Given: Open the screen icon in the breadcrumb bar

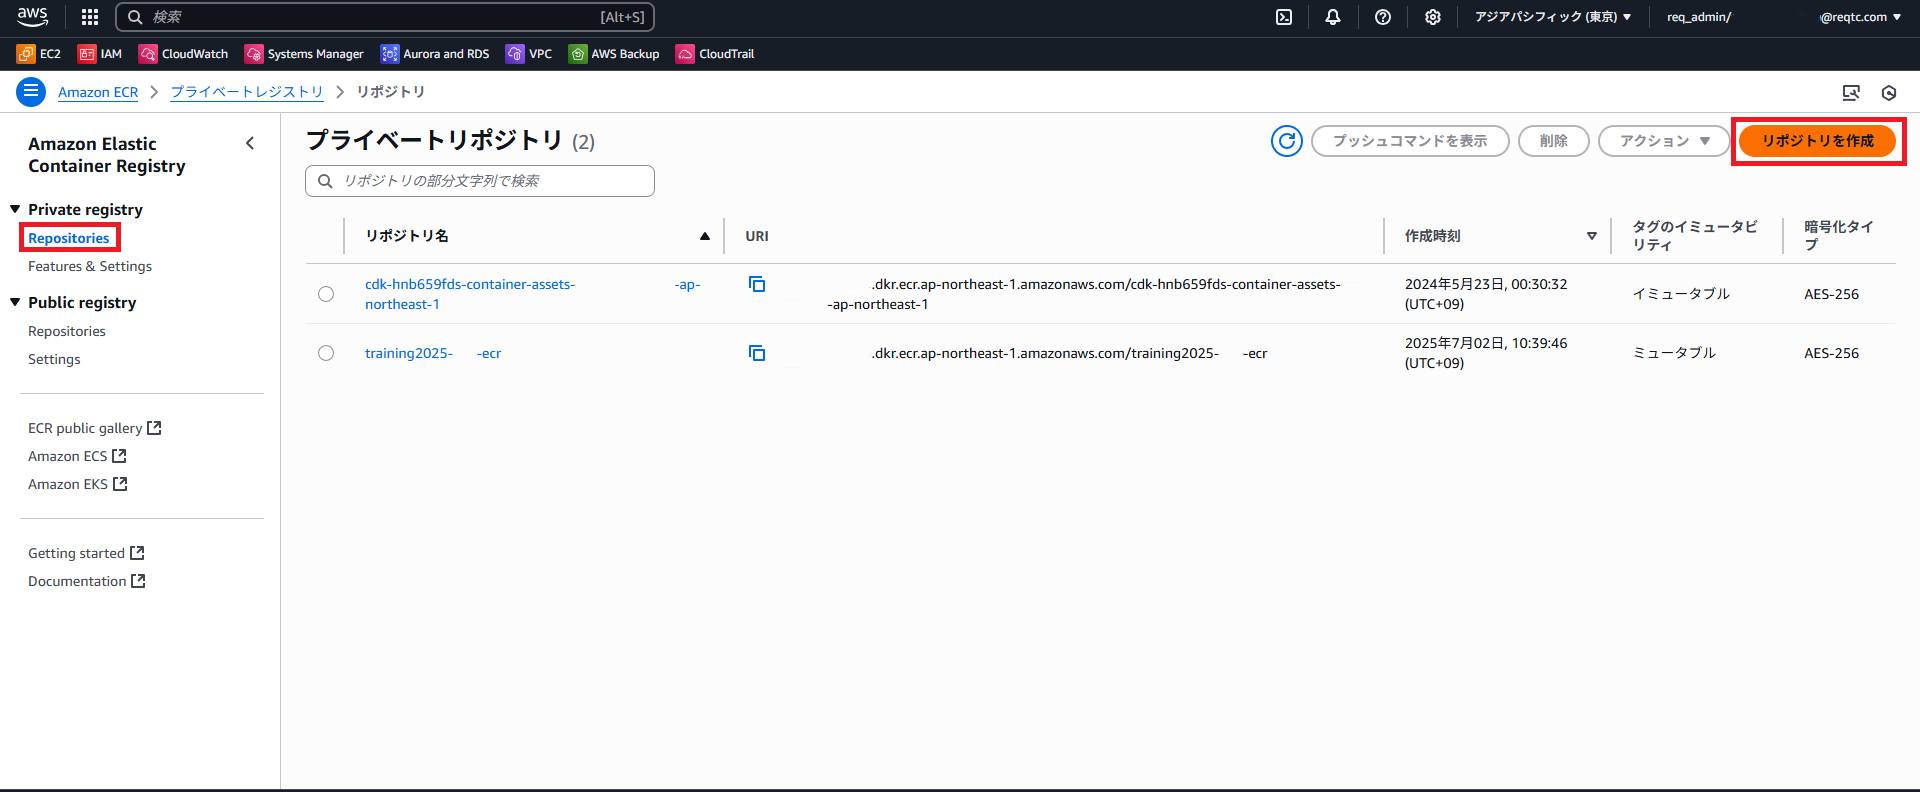Looking at the screenshot, I should pyautogui.click(x=1851, y=93).
